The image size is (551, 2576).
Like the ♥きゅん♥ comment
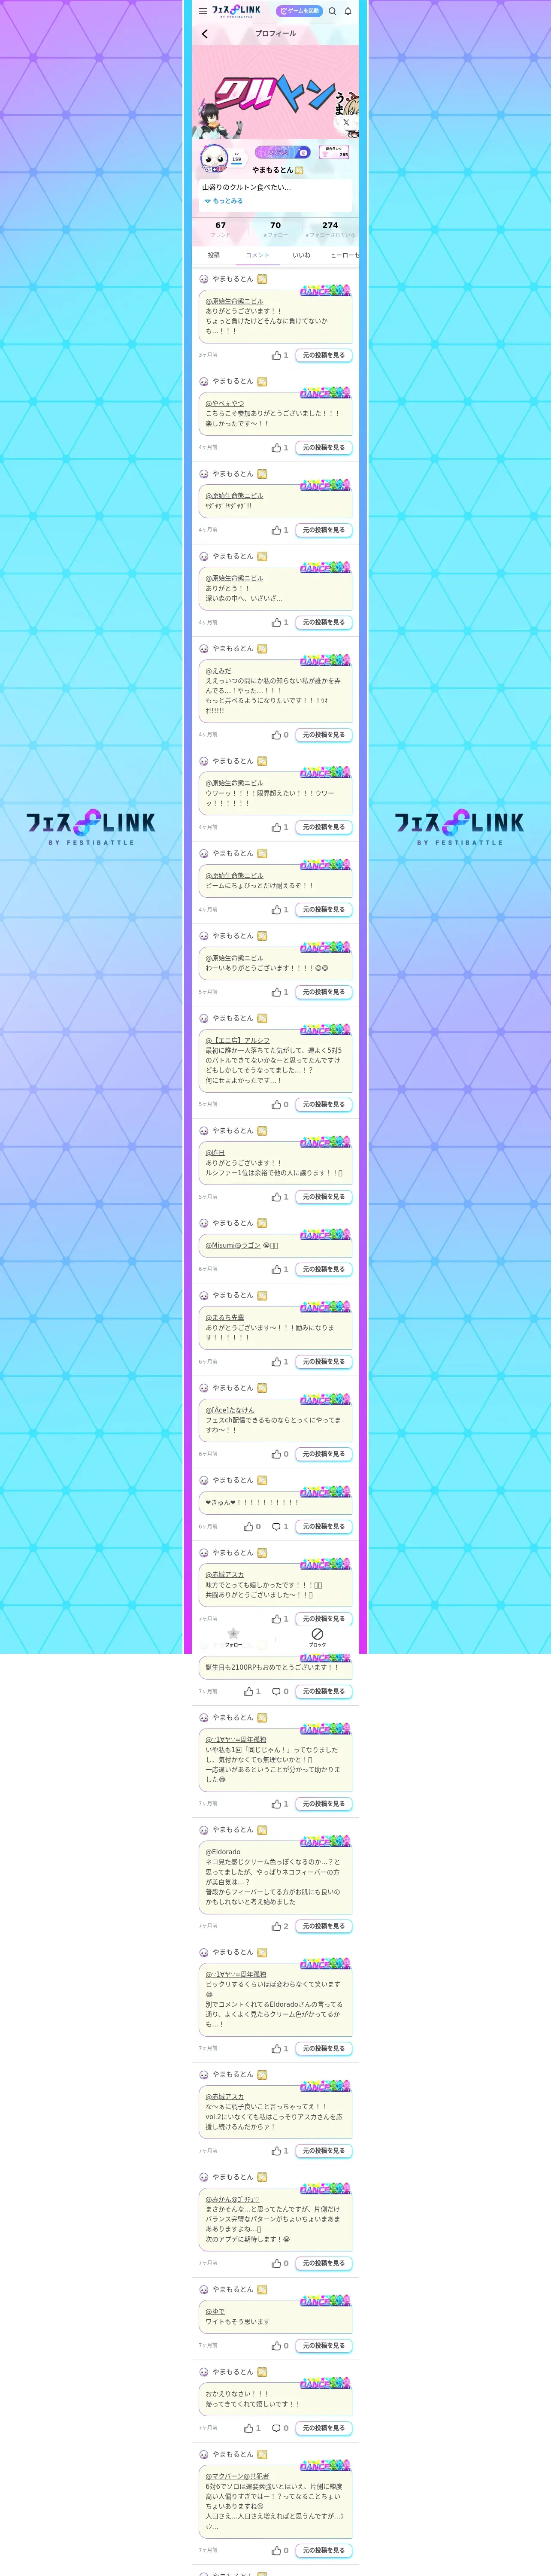(249, 1527)
